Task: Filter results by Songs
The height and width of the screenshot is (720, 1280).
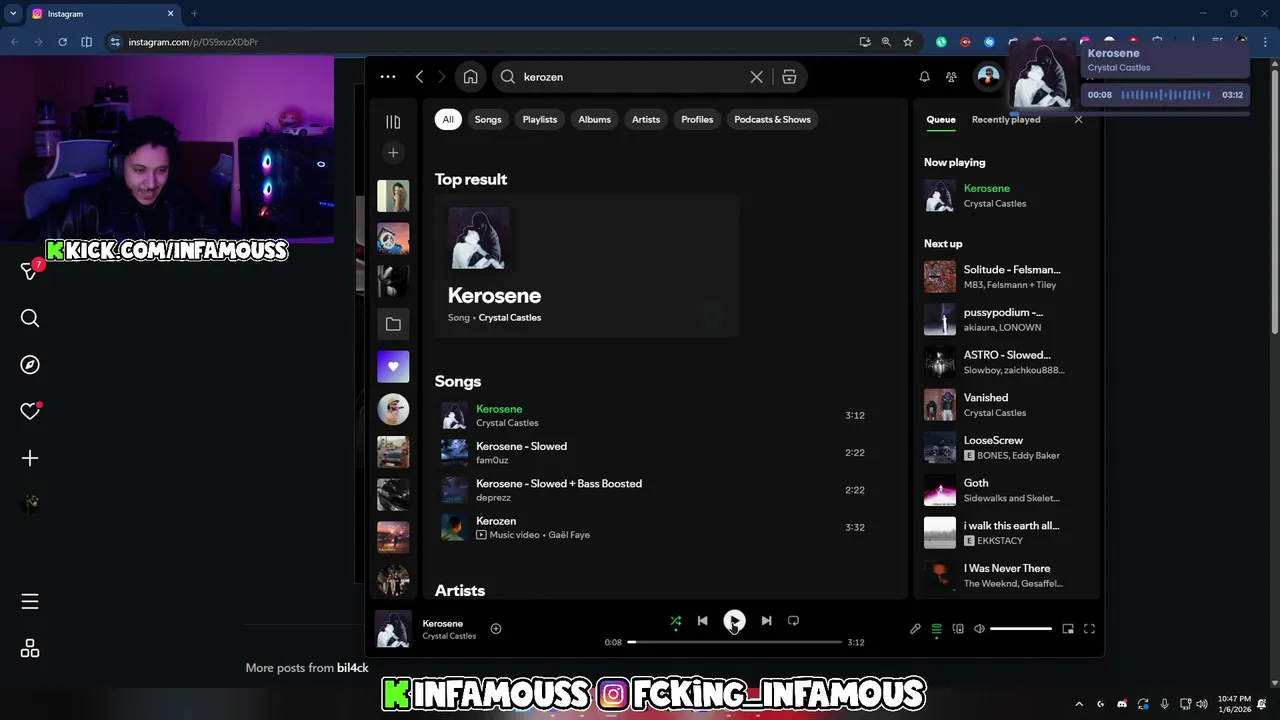Action: coord(488,119)
